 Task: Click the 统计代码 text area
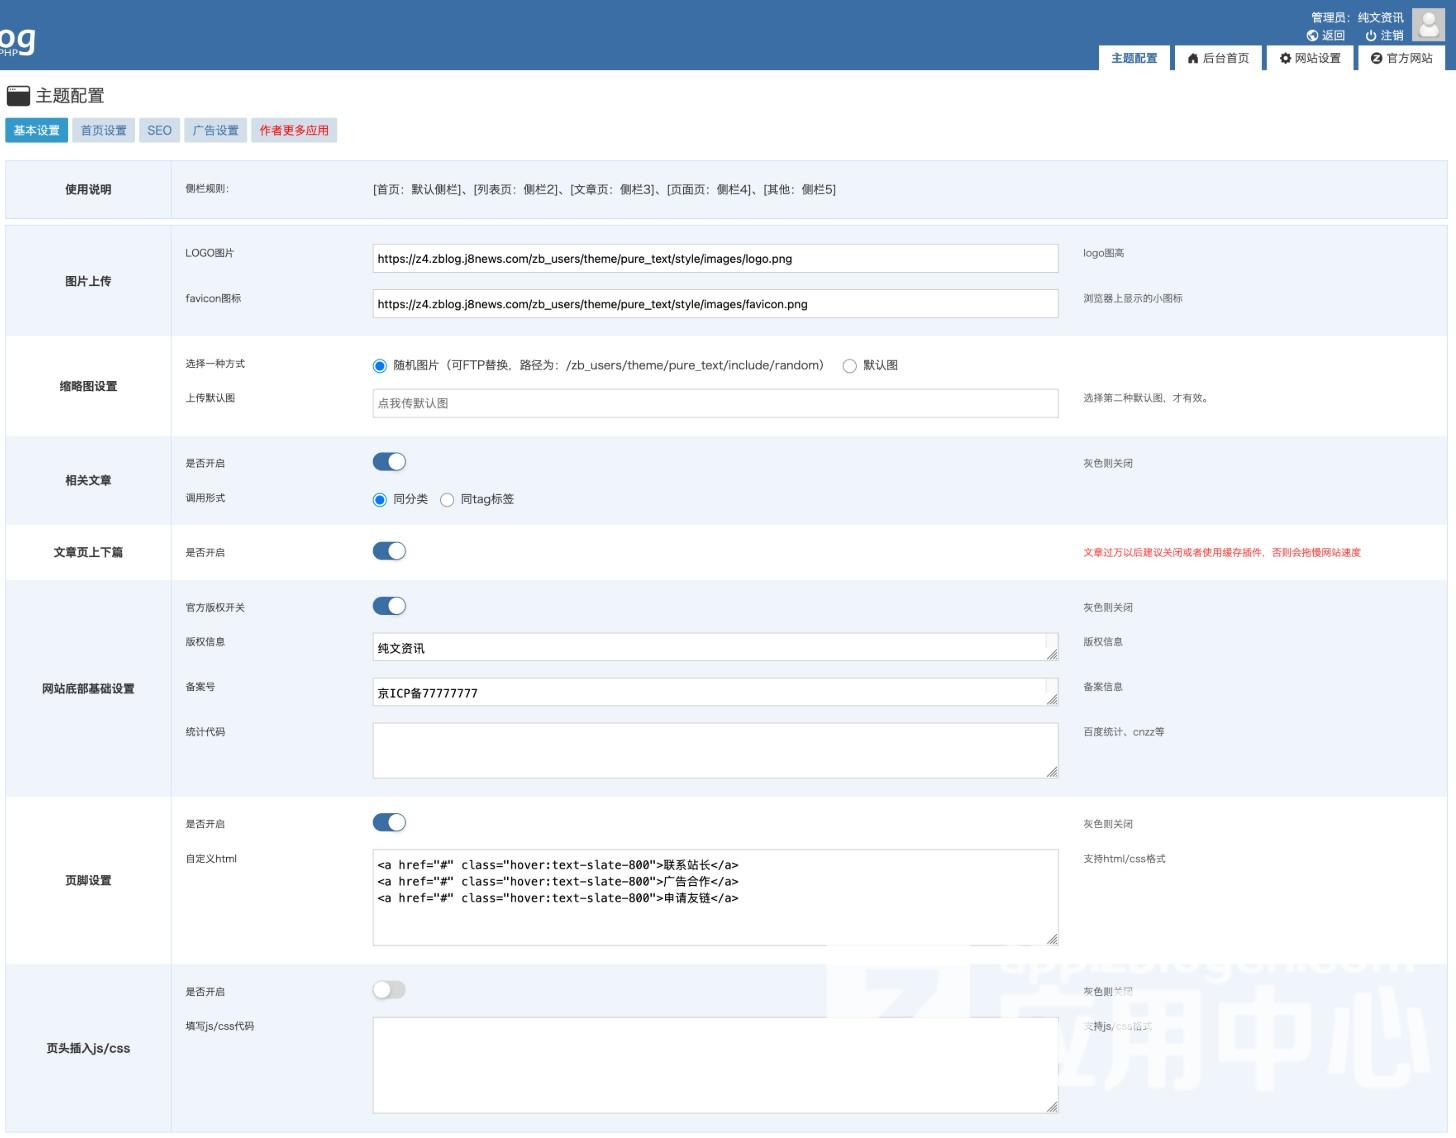(715, 750)
